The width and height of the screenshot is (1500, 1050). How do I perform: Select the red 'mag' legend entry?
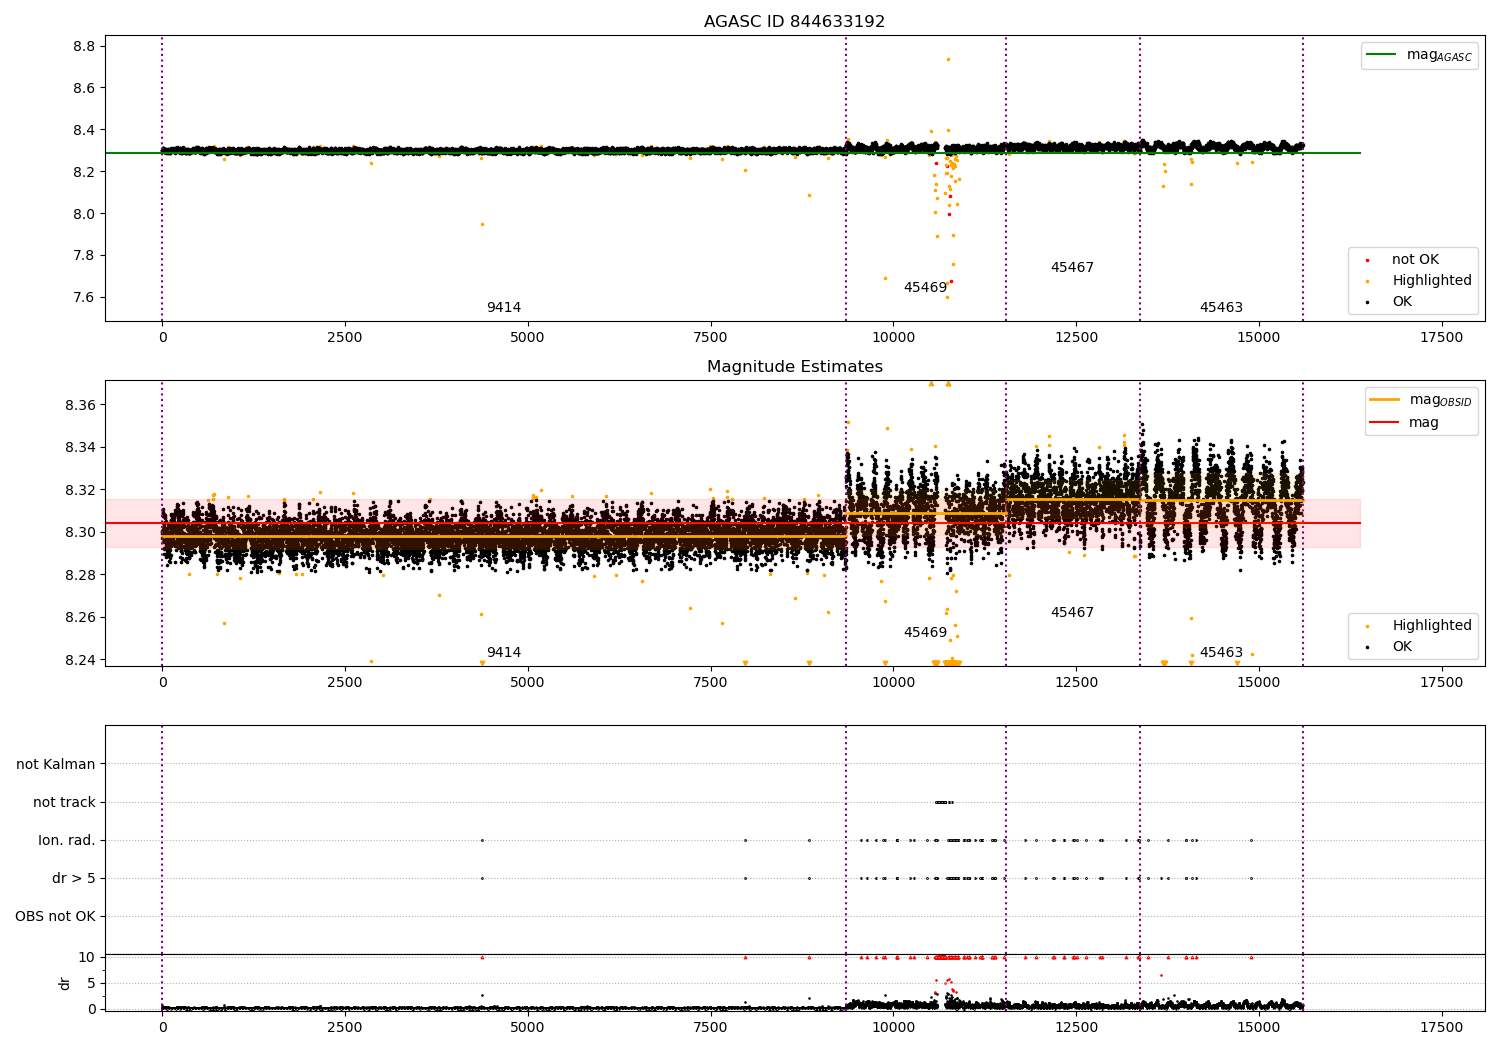point(1405,423)
